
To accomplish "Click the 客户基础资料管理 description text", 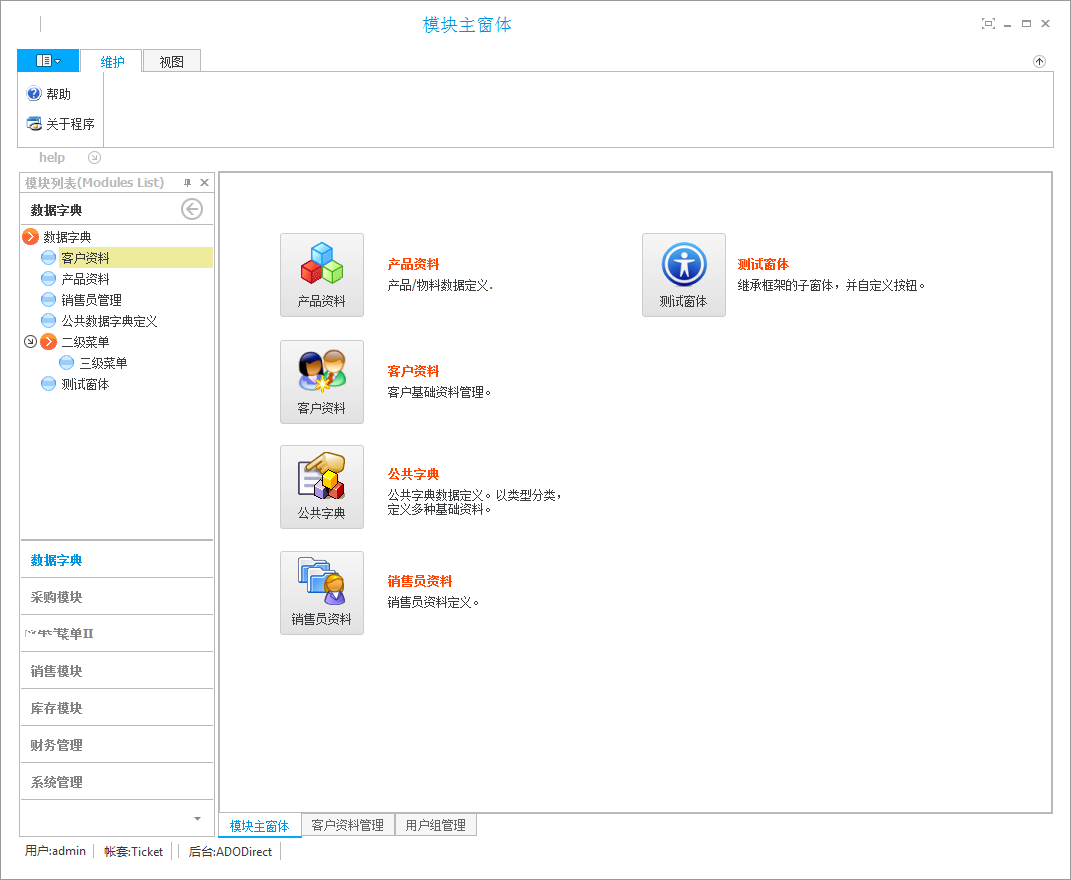I will click(x=439, y=392).
